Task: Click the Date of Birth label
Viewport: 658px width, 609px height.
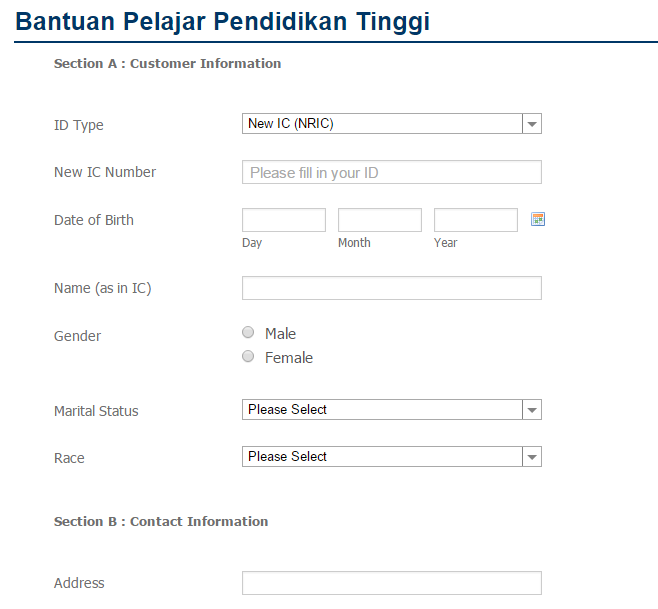Action: pyautogui.click(x=94, y=220)
